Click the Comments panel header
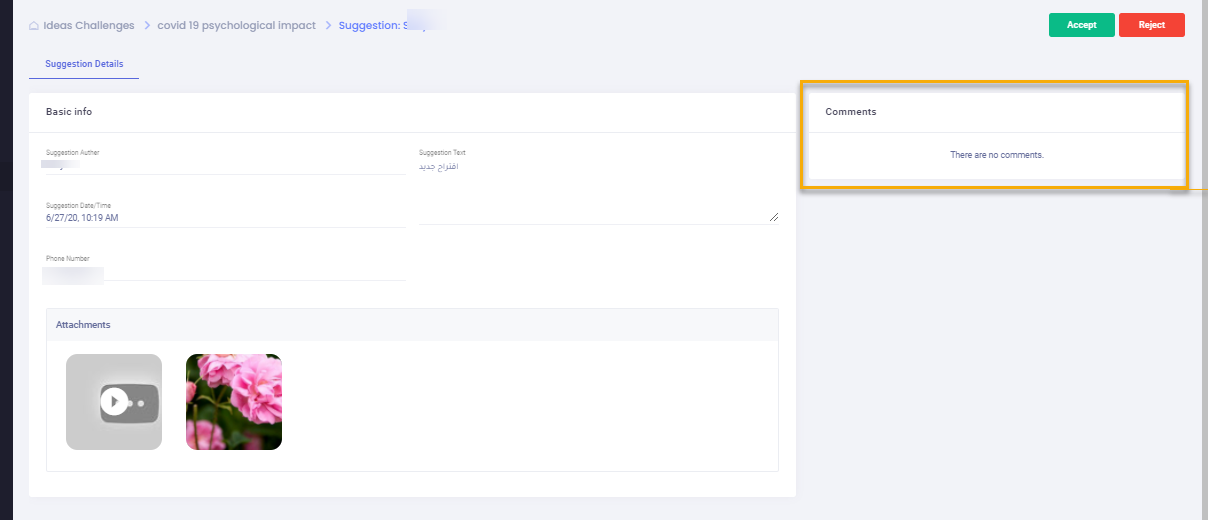The image size is (1208, 520). coord(851,112)
